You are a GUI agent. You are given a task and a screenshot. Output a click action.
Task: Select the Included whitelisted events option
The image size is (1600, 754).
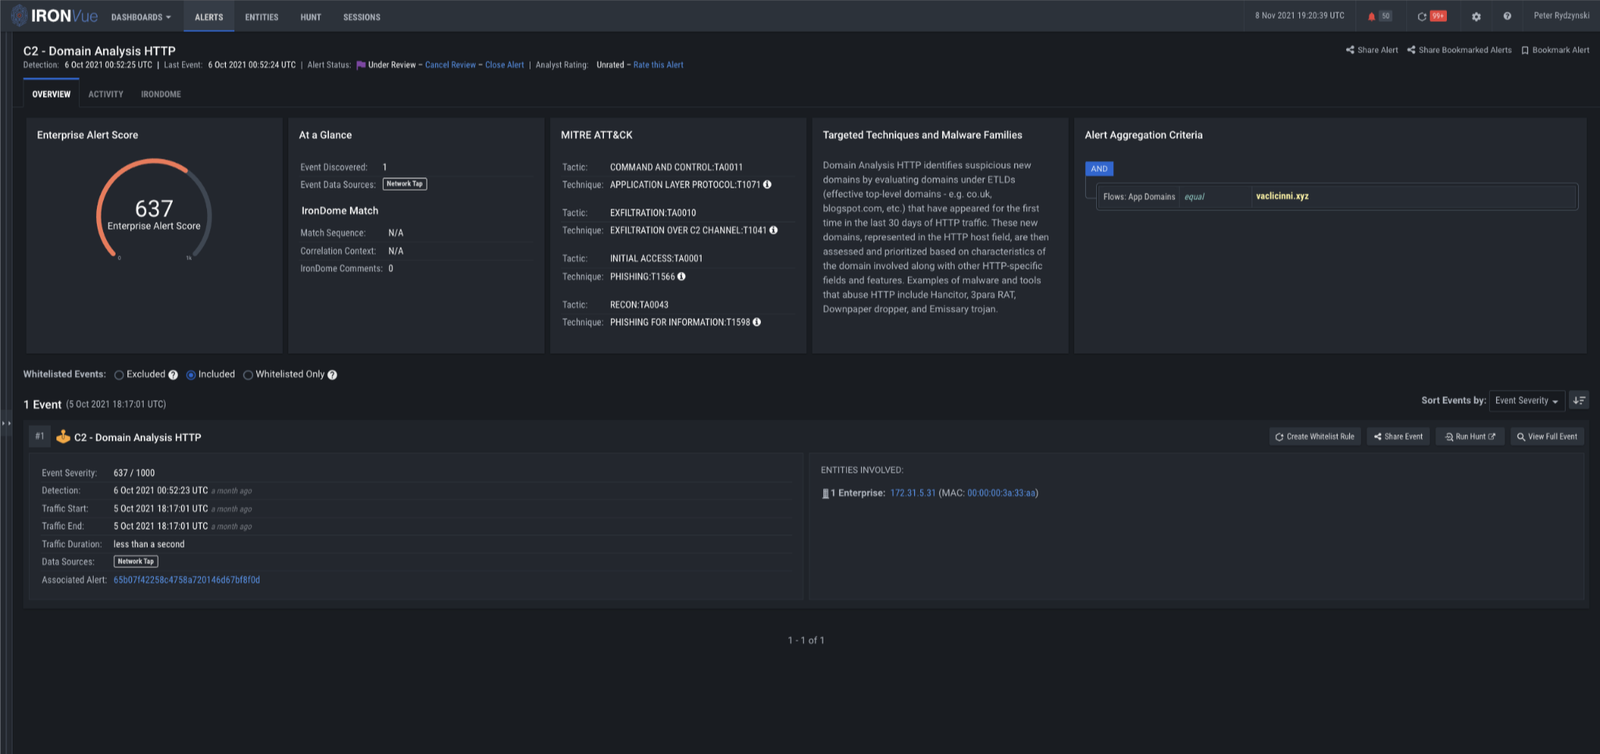click(191, 375)
